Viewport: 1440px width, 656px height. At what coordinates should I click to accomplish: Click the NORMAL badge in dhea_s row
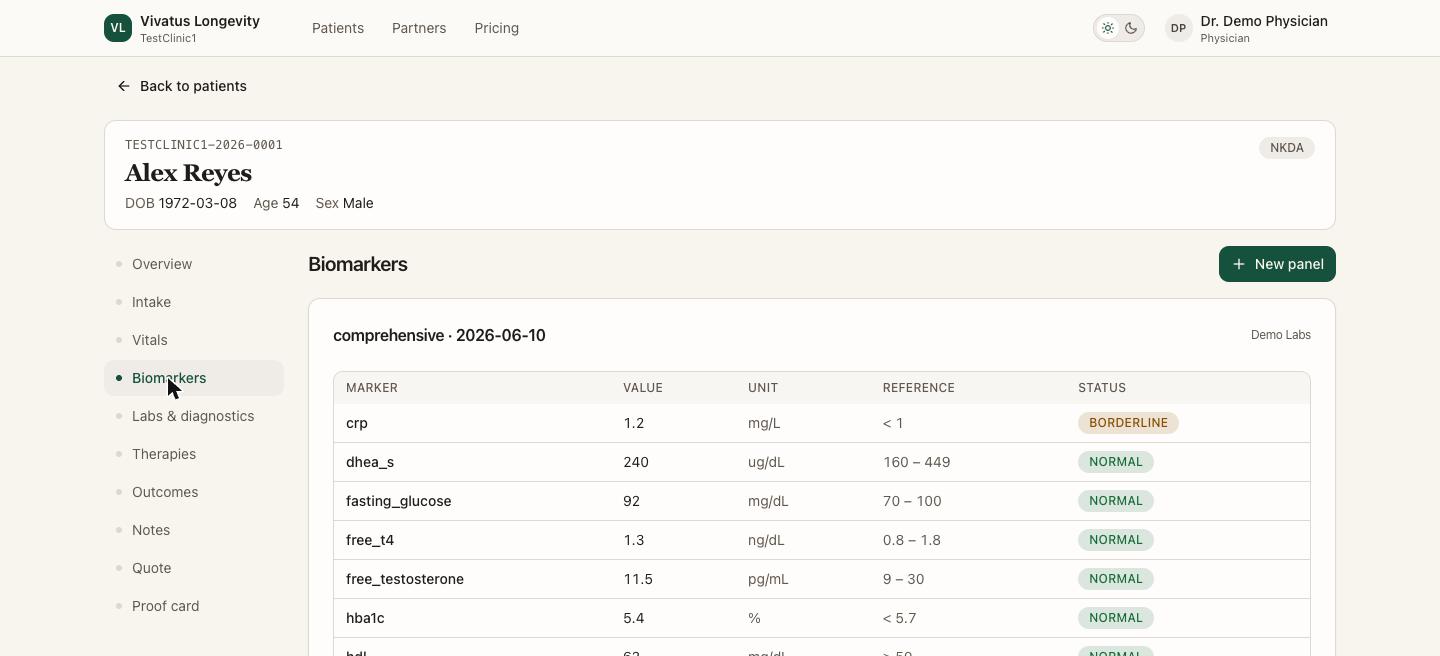point(1116,462)
